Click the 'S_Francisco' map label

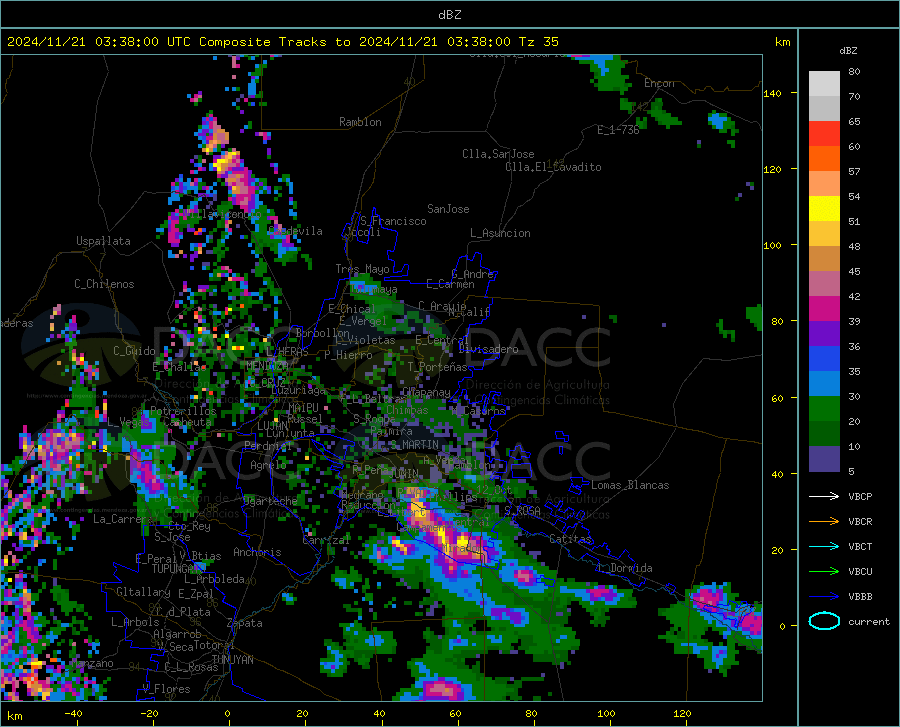(x=393, y=221)
